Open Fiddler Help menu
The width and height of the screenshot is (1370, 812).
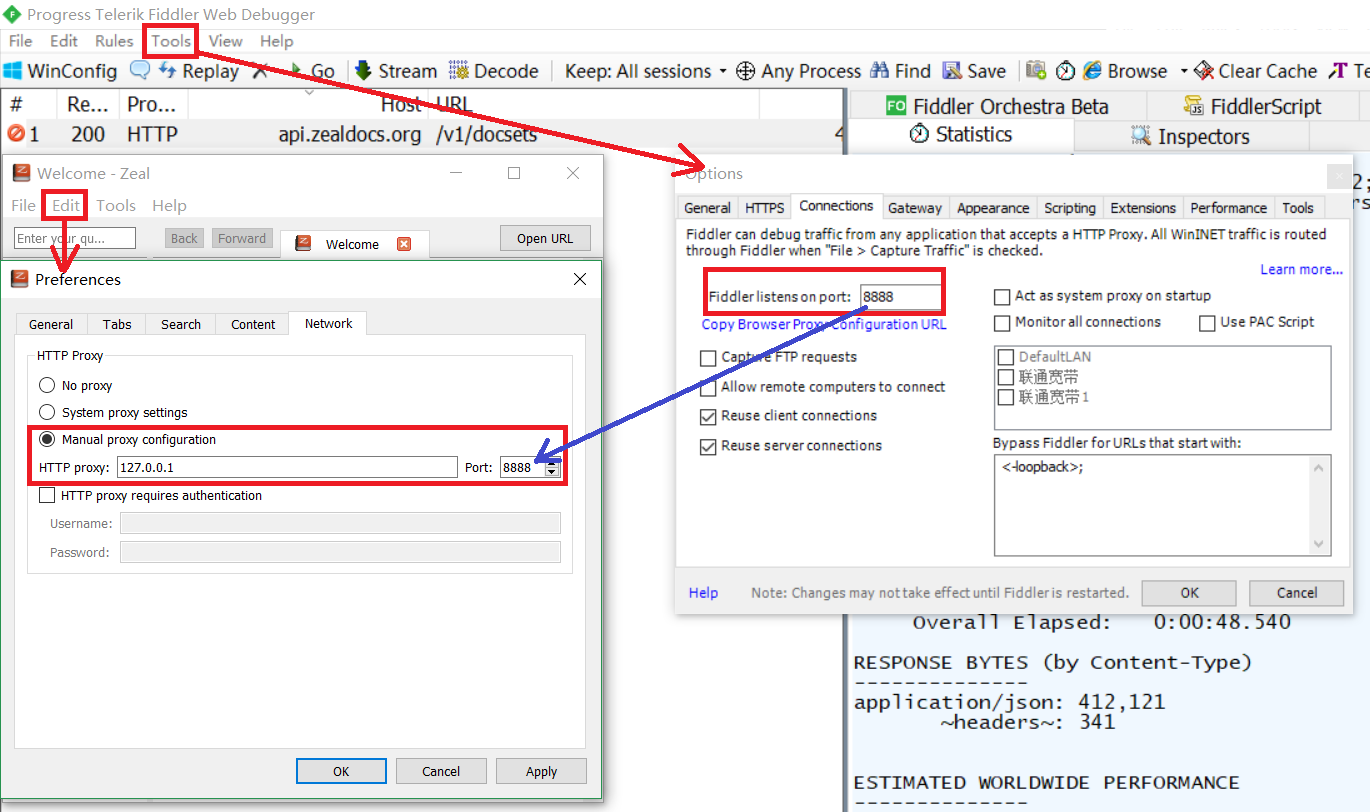[x=276, y=41]
